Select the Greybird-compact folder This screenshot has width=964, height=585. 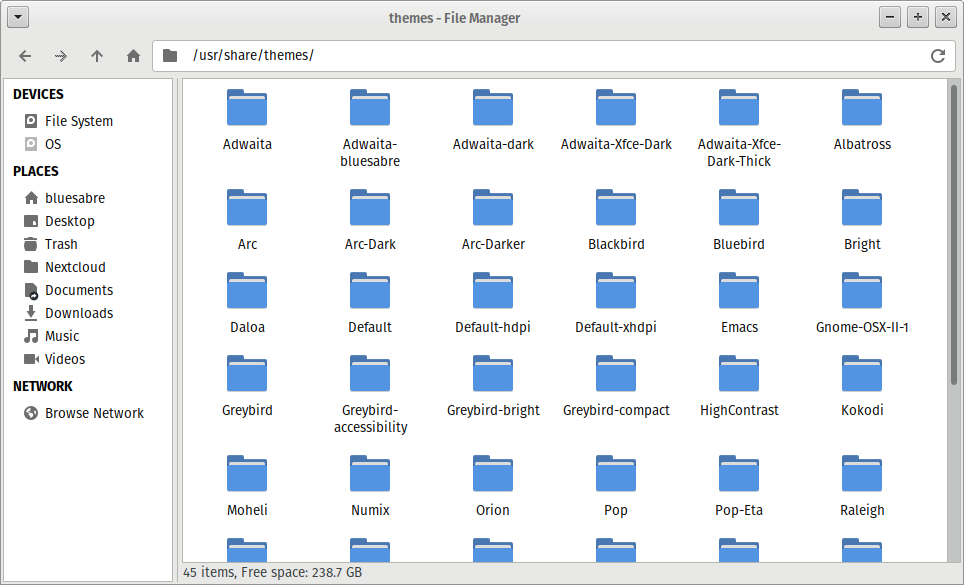(x=616, y=387)
